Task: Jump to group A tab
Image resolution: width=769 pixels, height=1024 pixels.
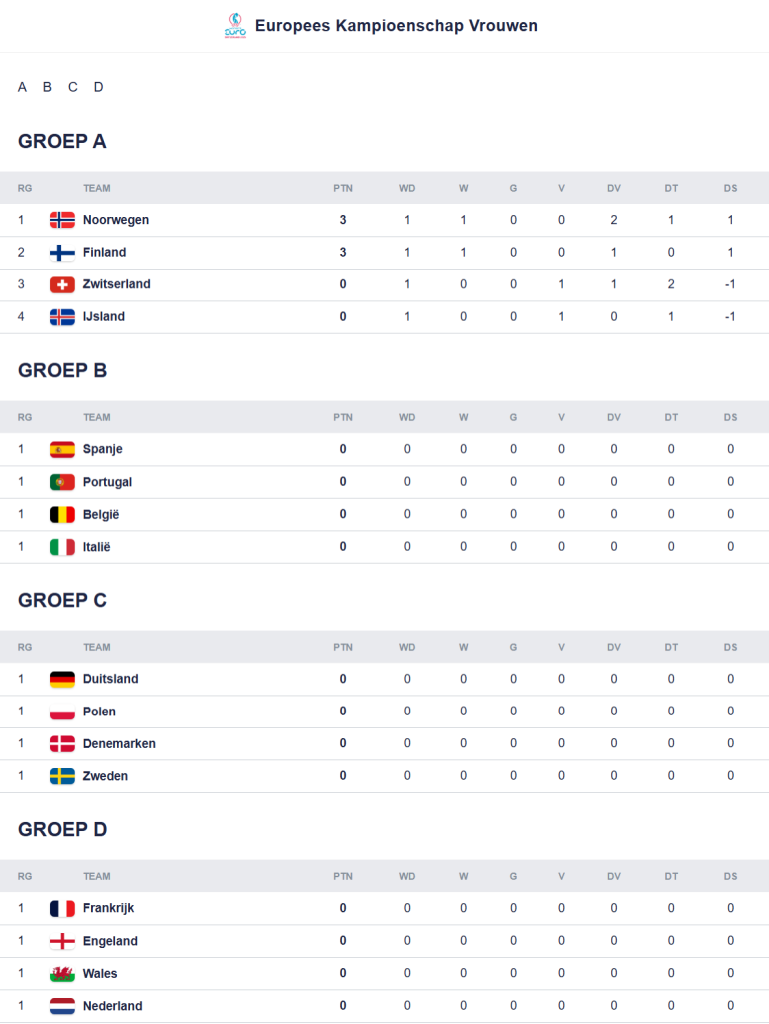Action: coord(22,87)
